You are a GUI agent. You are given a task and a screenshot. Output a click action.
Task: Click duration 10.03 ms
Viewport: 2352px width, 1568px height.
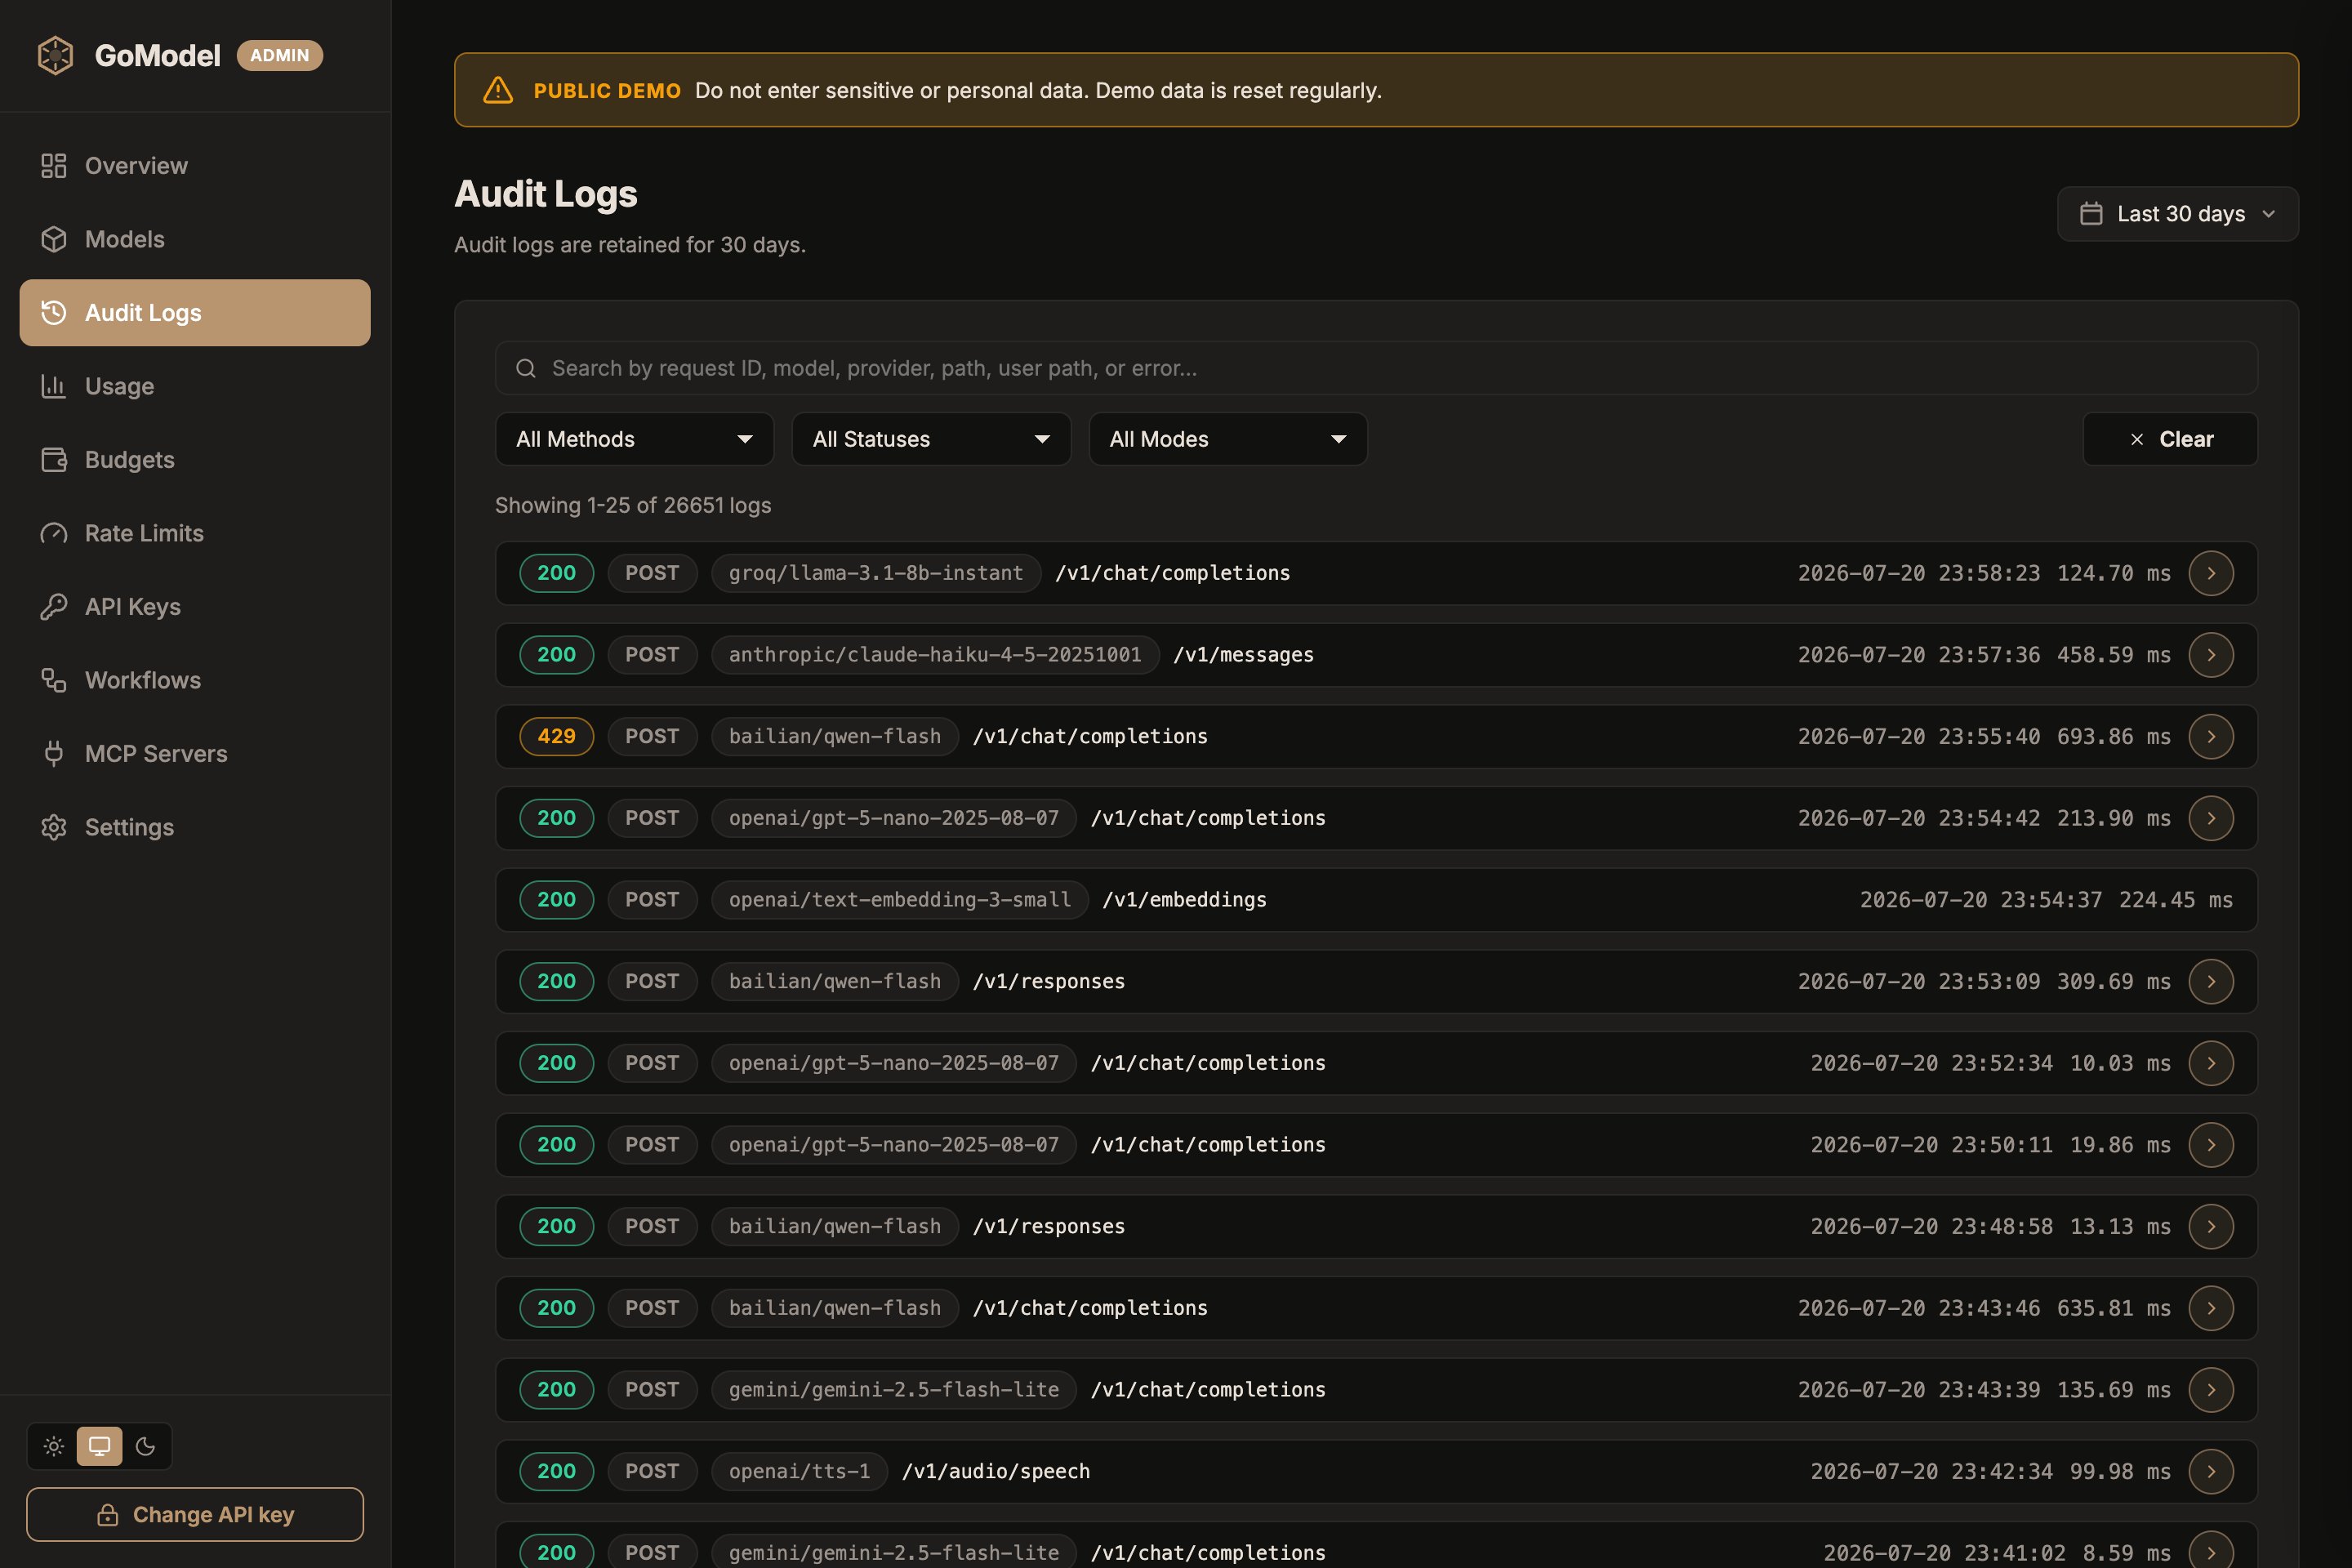click(2120, 1063)
